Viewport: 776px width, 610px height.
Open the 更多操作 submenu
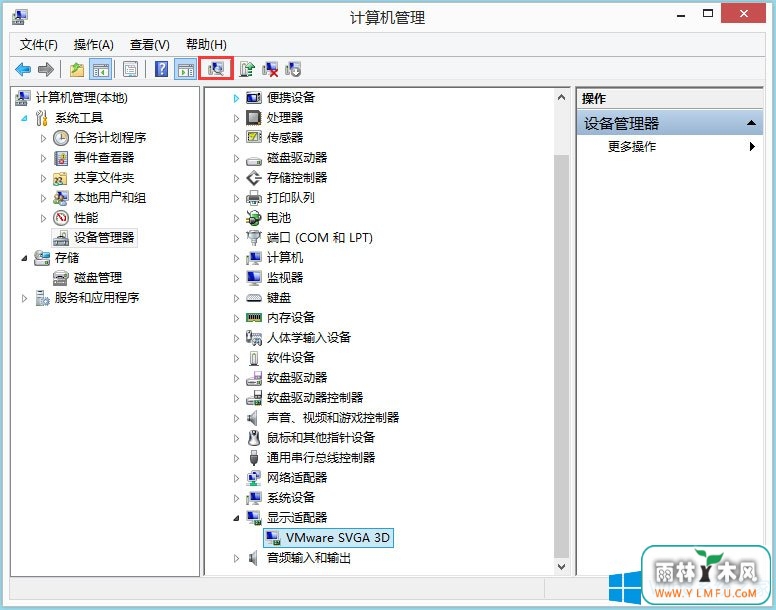[752, 146]
